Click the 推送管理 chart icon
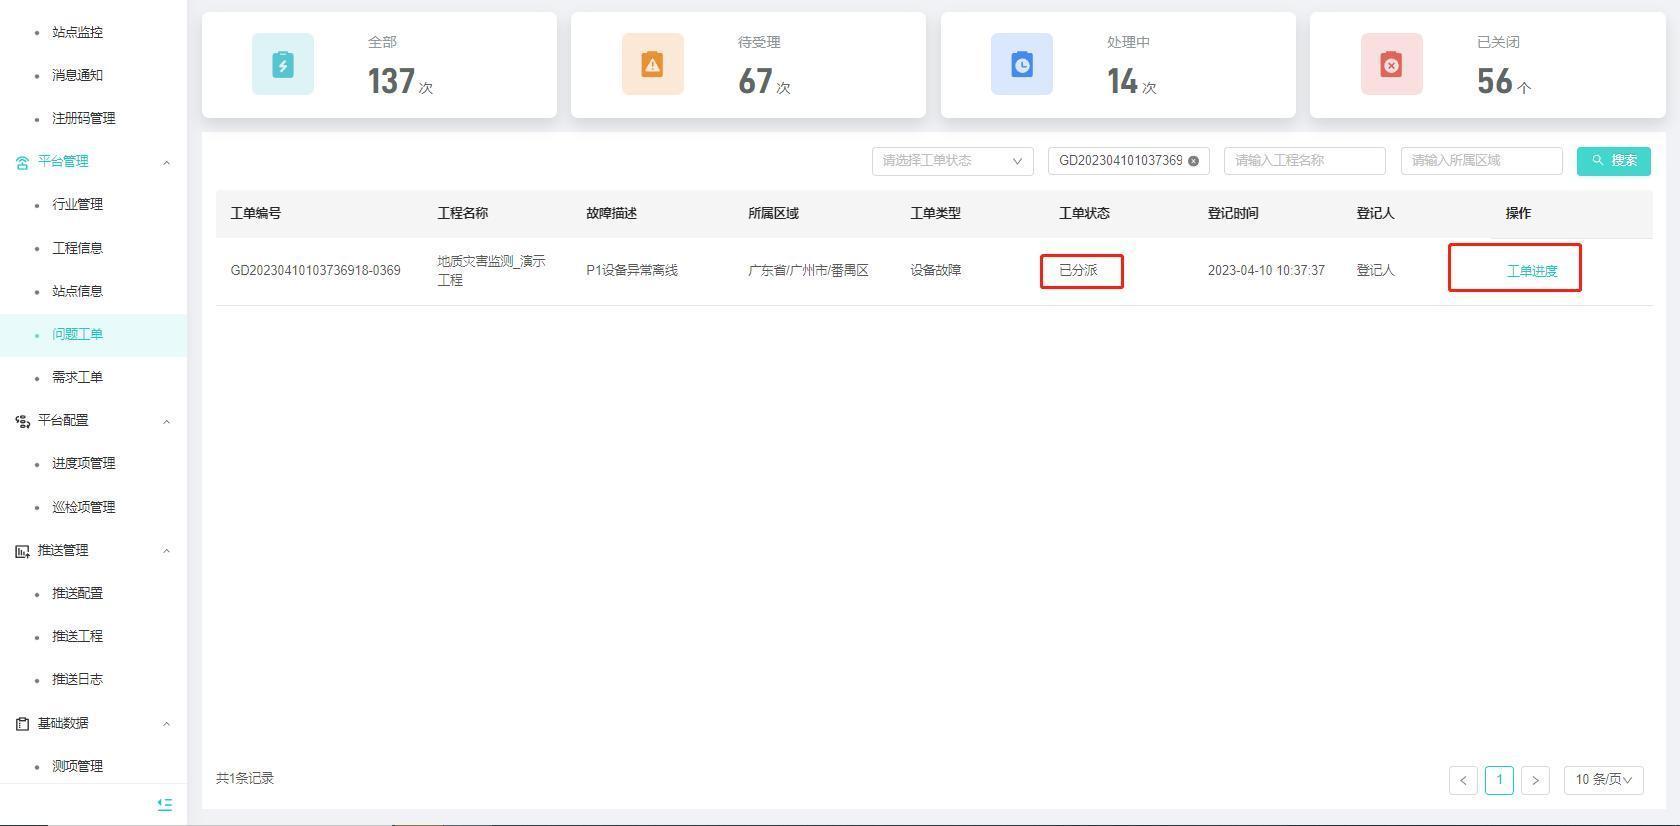The width and height of the screenshot is (1680, 826). click(x=22, y=551)
